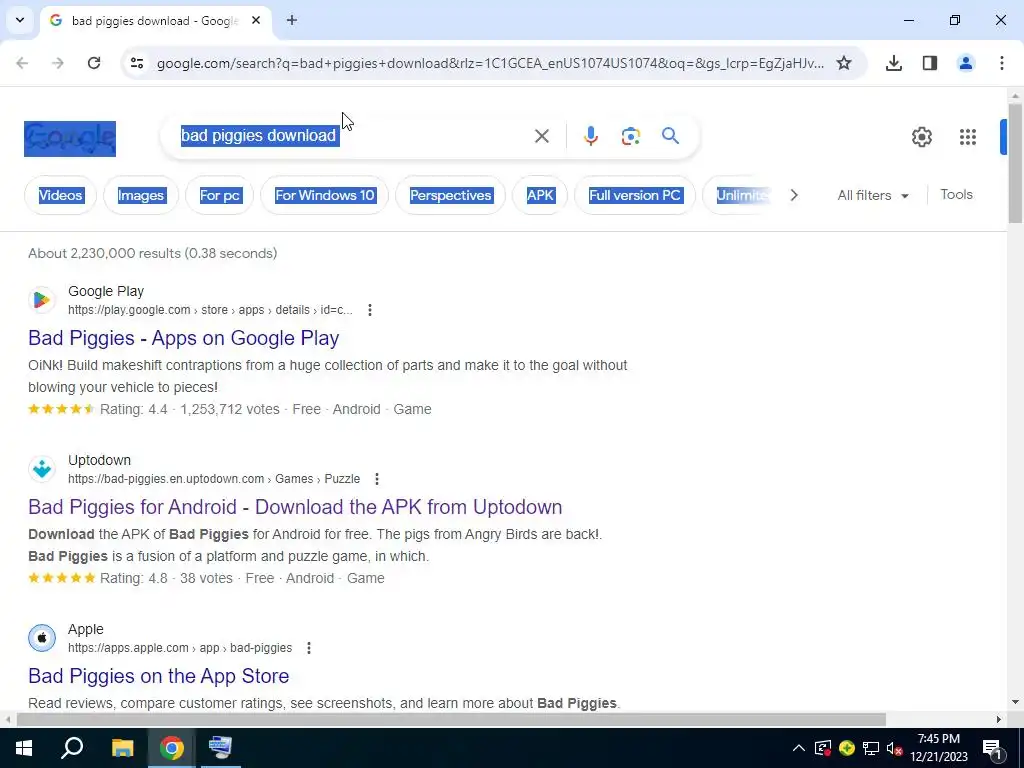Go back to the previous page

(22, 63)
